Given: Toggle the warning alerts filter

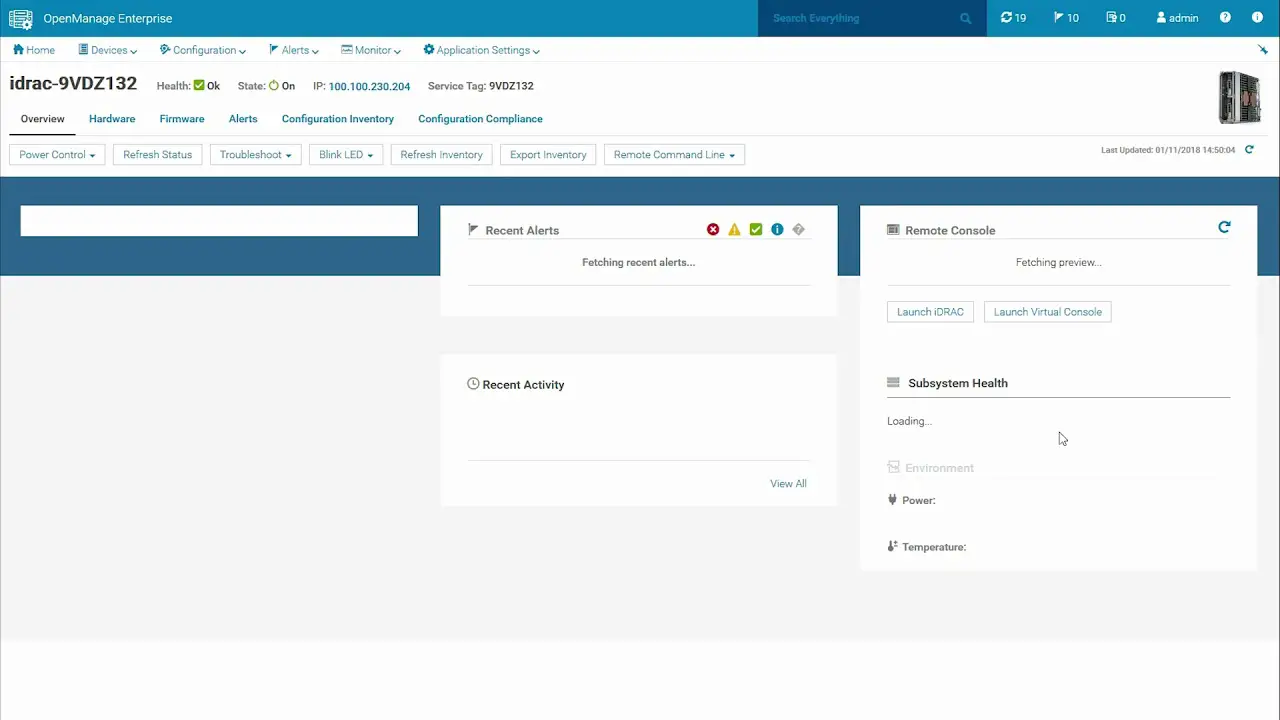Looking at the screenshot, I should (x=734, y=229).
